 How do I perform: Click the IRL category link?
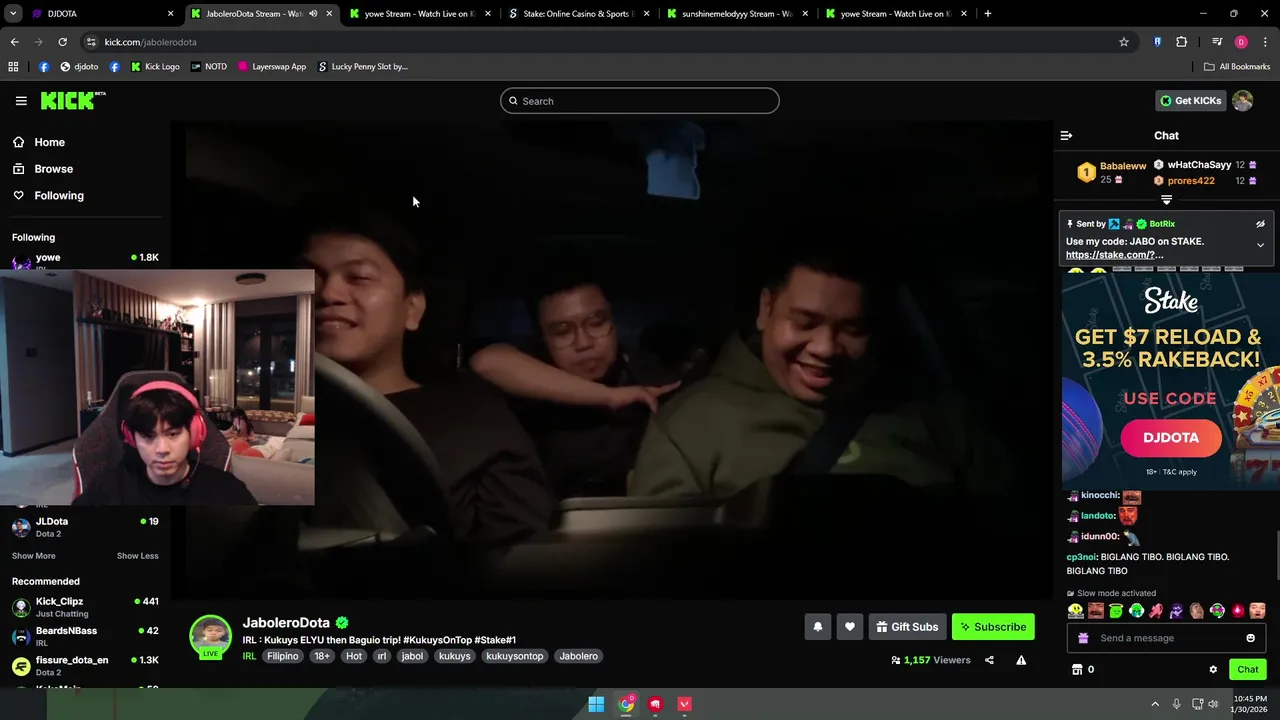249,656
